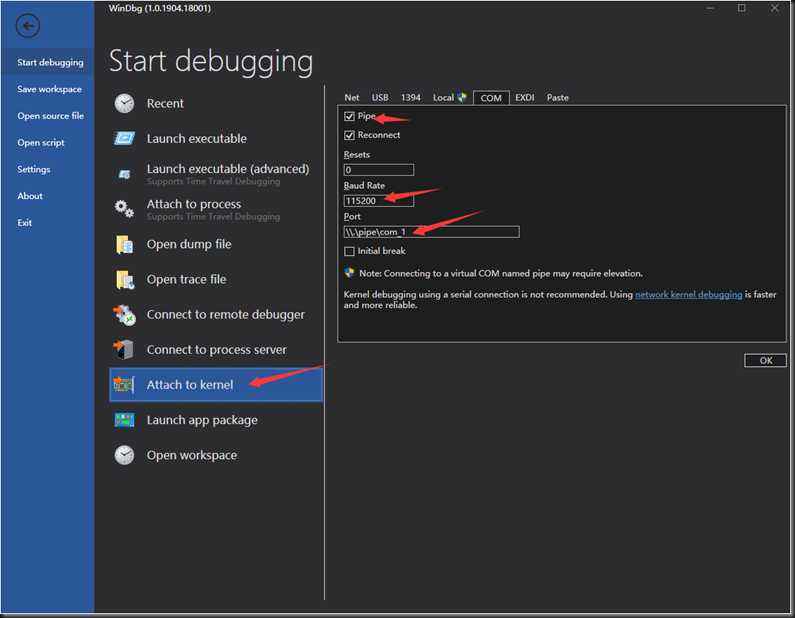Maximize the WinDbg window
Image resolution: width=795 pixels, height=618 pixels.
tap(742, 8)
